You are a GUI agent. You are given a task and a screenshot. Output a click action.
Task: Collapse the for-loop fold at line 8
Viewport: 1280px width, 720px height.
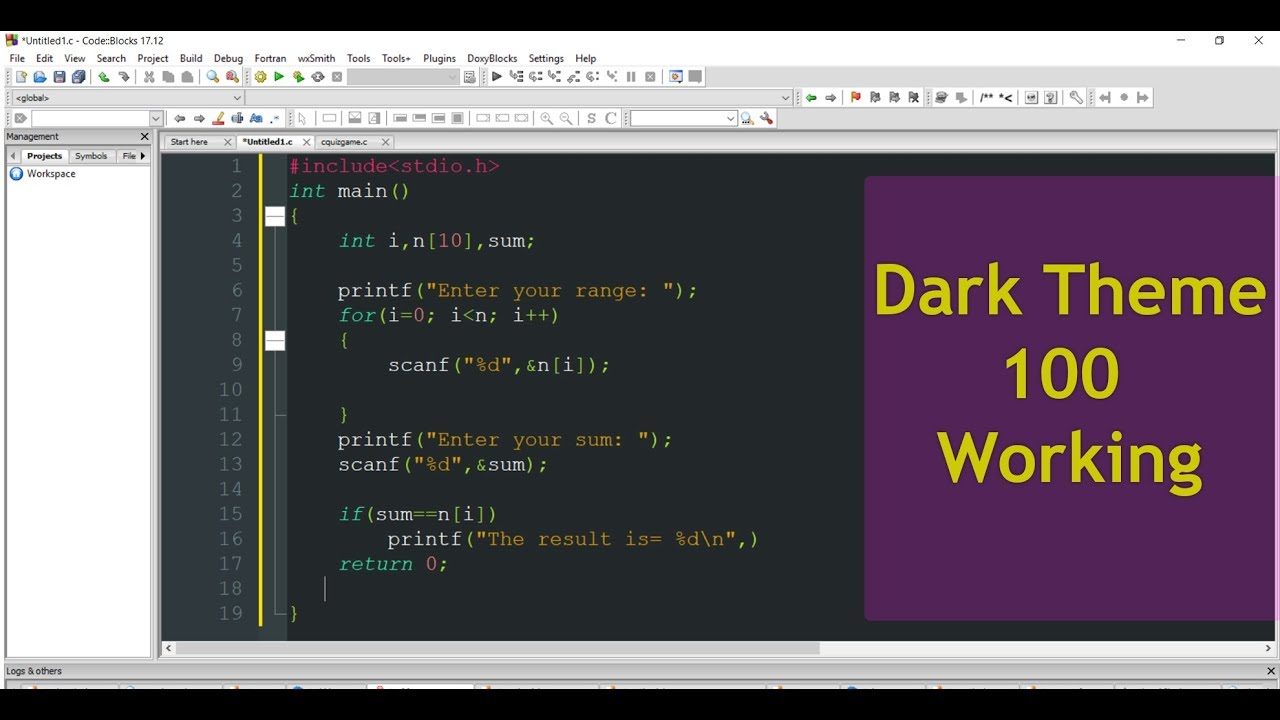click(x=275, y=341)
